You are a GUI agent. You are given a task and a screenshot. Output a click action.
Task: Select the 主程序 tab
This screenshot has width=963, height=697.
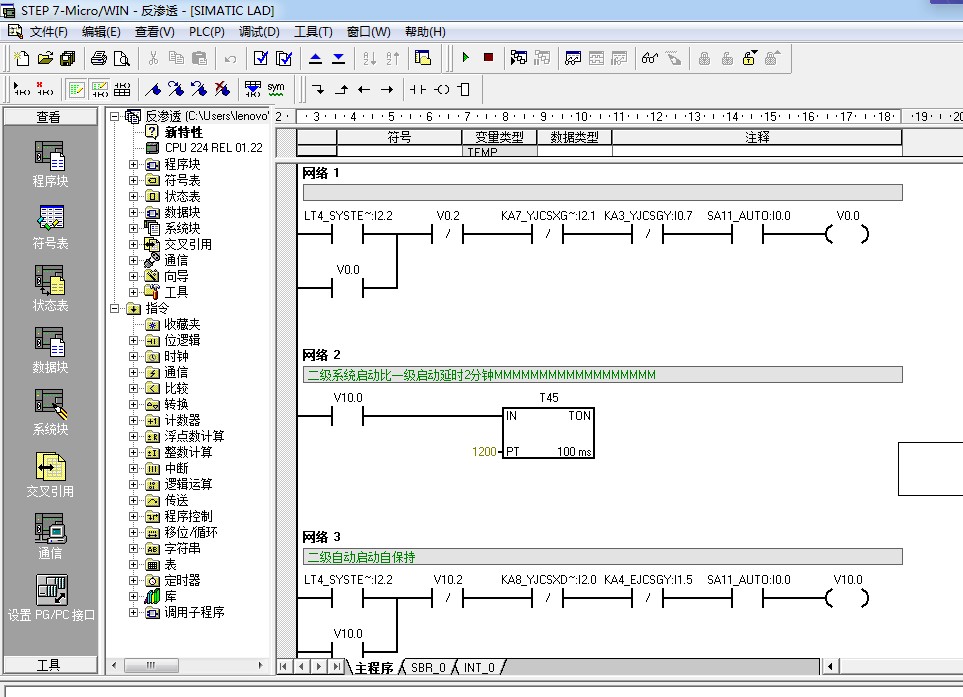click(x=374, y=668)
